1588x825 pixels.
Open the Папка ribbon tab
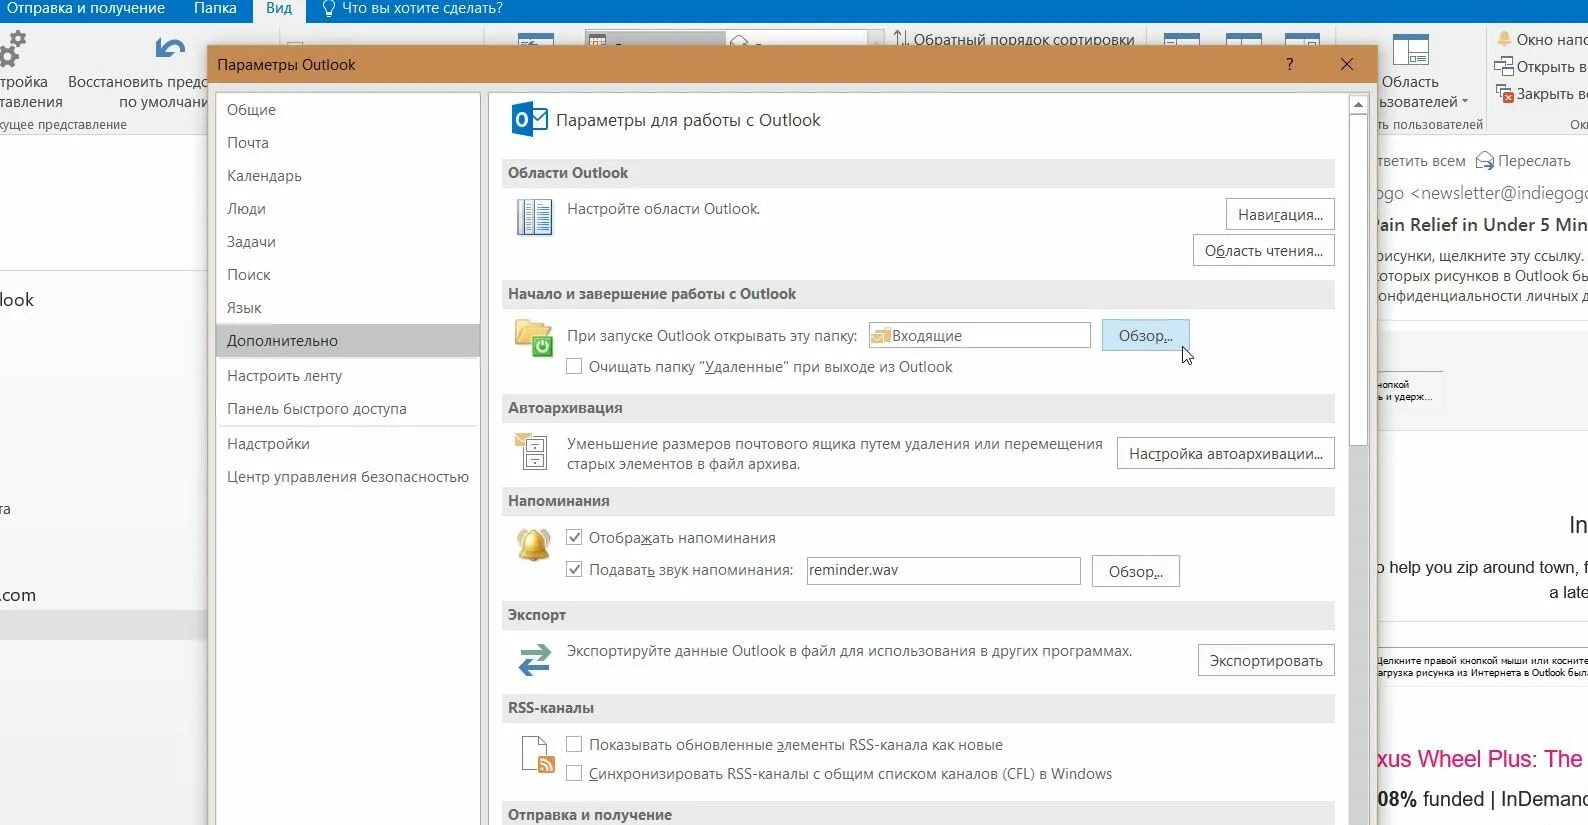coord(215,8)
